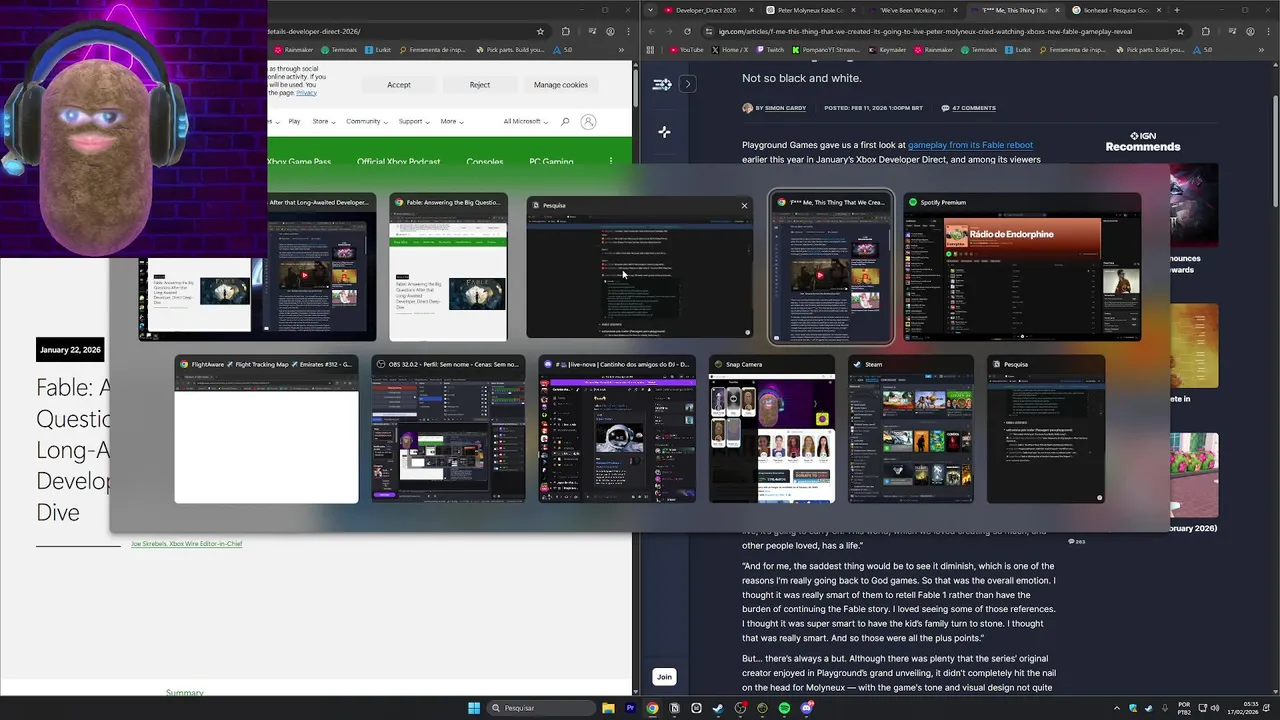The height and width of the screenshot is (720, 1280).
Task: Open Official Xbox Podcast nav item
Action: (x=398, y=161)
